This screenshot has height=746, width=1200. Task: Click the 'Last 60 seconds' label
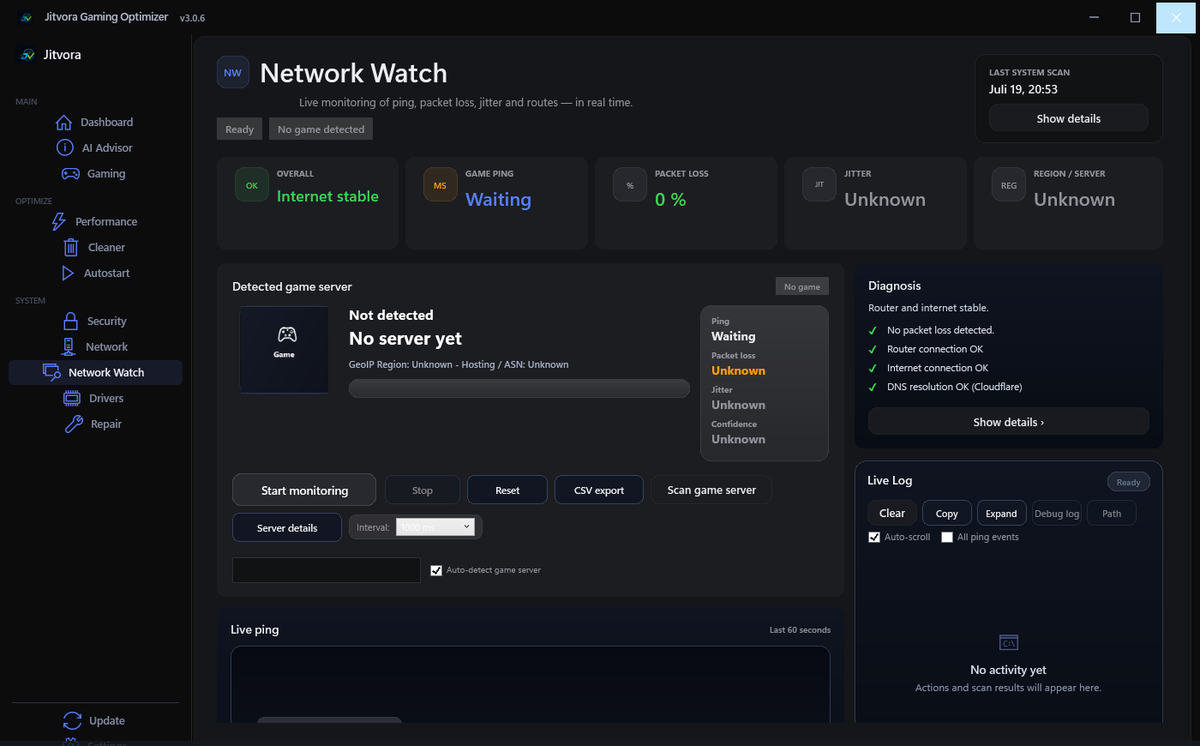800,630
